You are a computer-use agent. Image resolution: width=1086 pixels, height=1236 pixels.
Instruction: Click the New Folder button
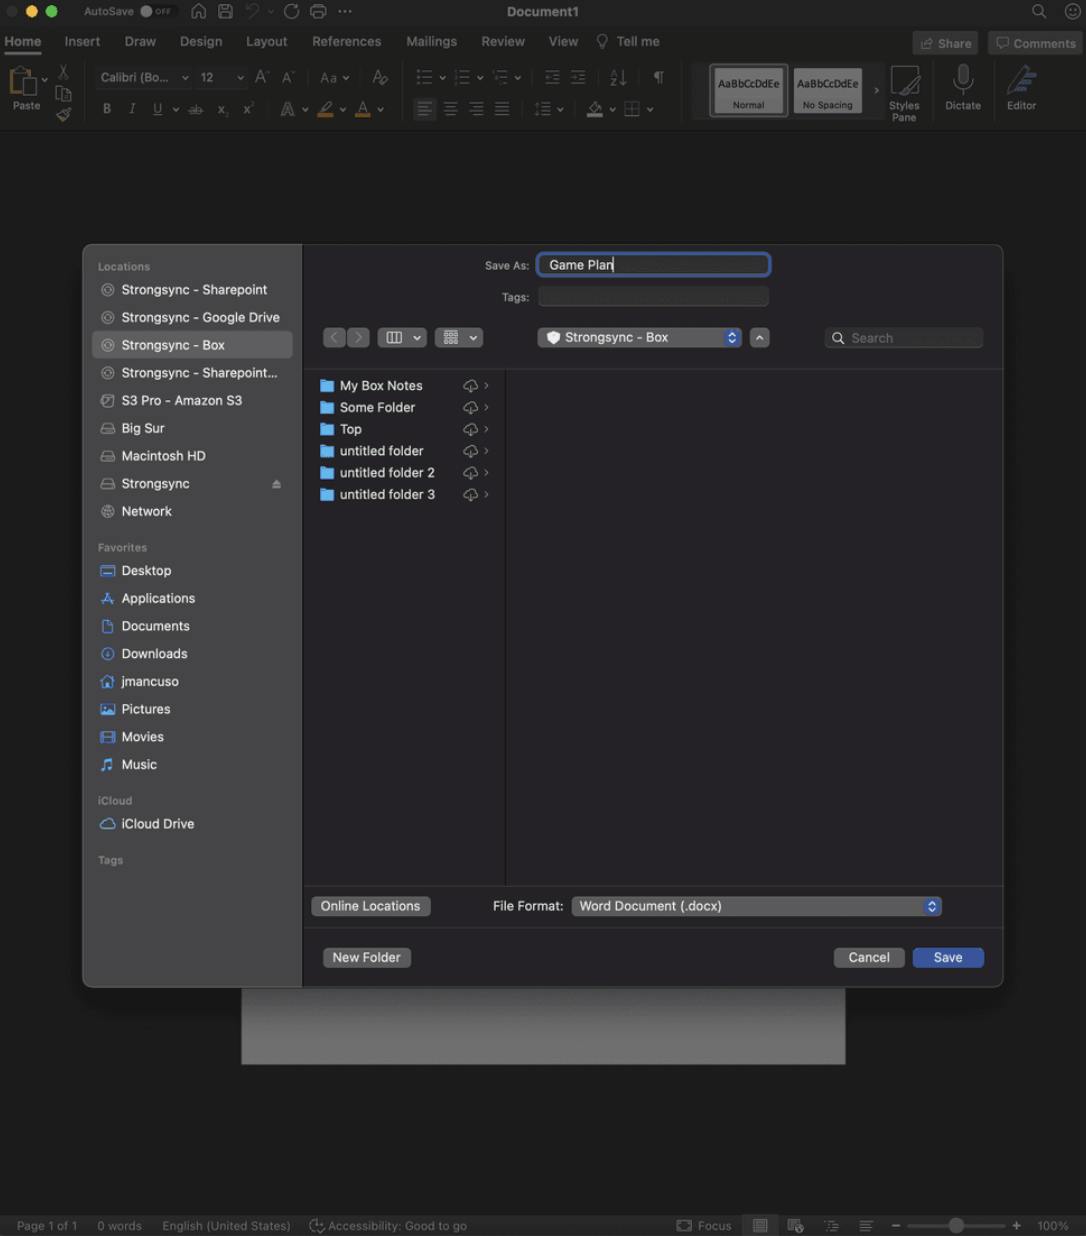click(x=366, y=957)
